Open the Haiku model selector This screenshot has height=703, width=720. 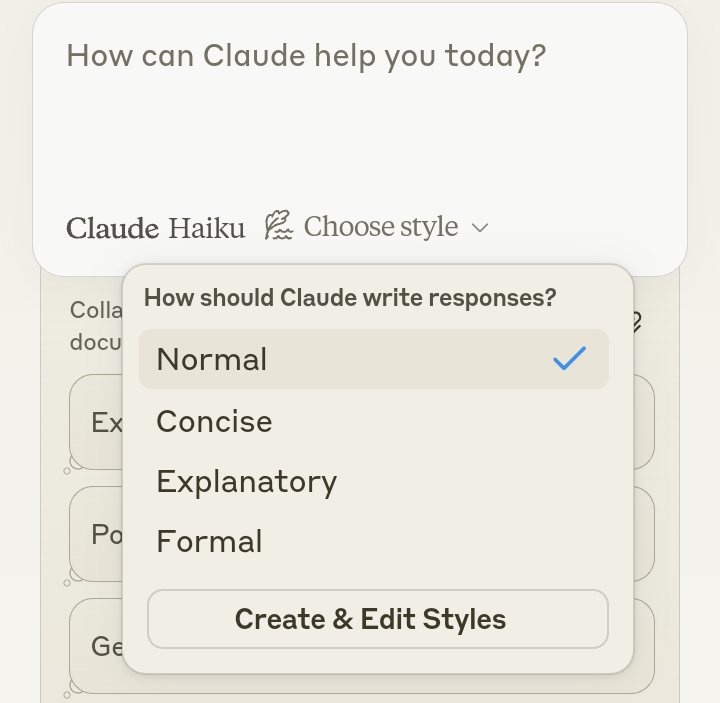point(206,228)
